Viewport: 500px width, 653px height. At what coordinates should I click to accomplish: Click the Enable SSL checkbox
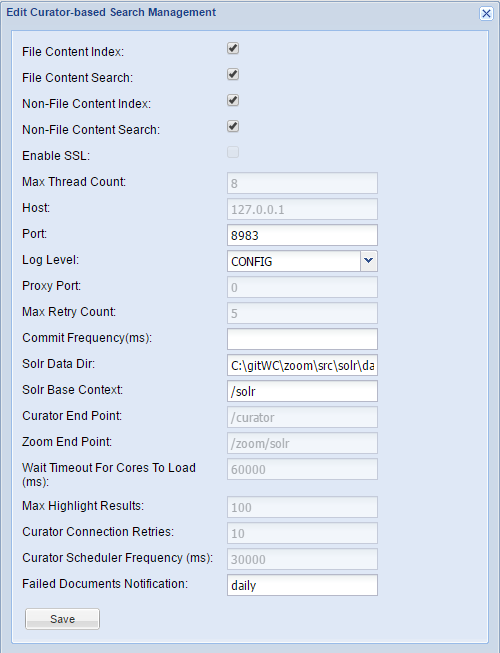233,152
